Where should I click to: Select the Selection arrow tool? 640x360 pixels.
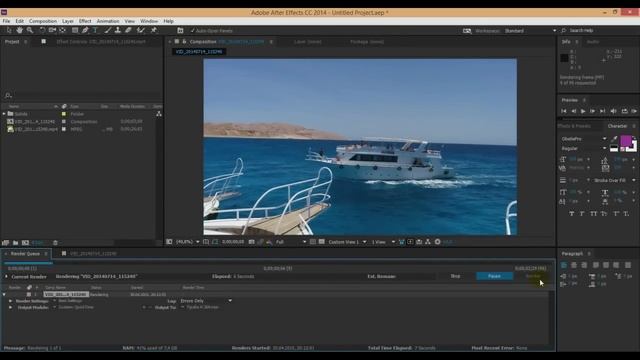click(x=9, y=30)
